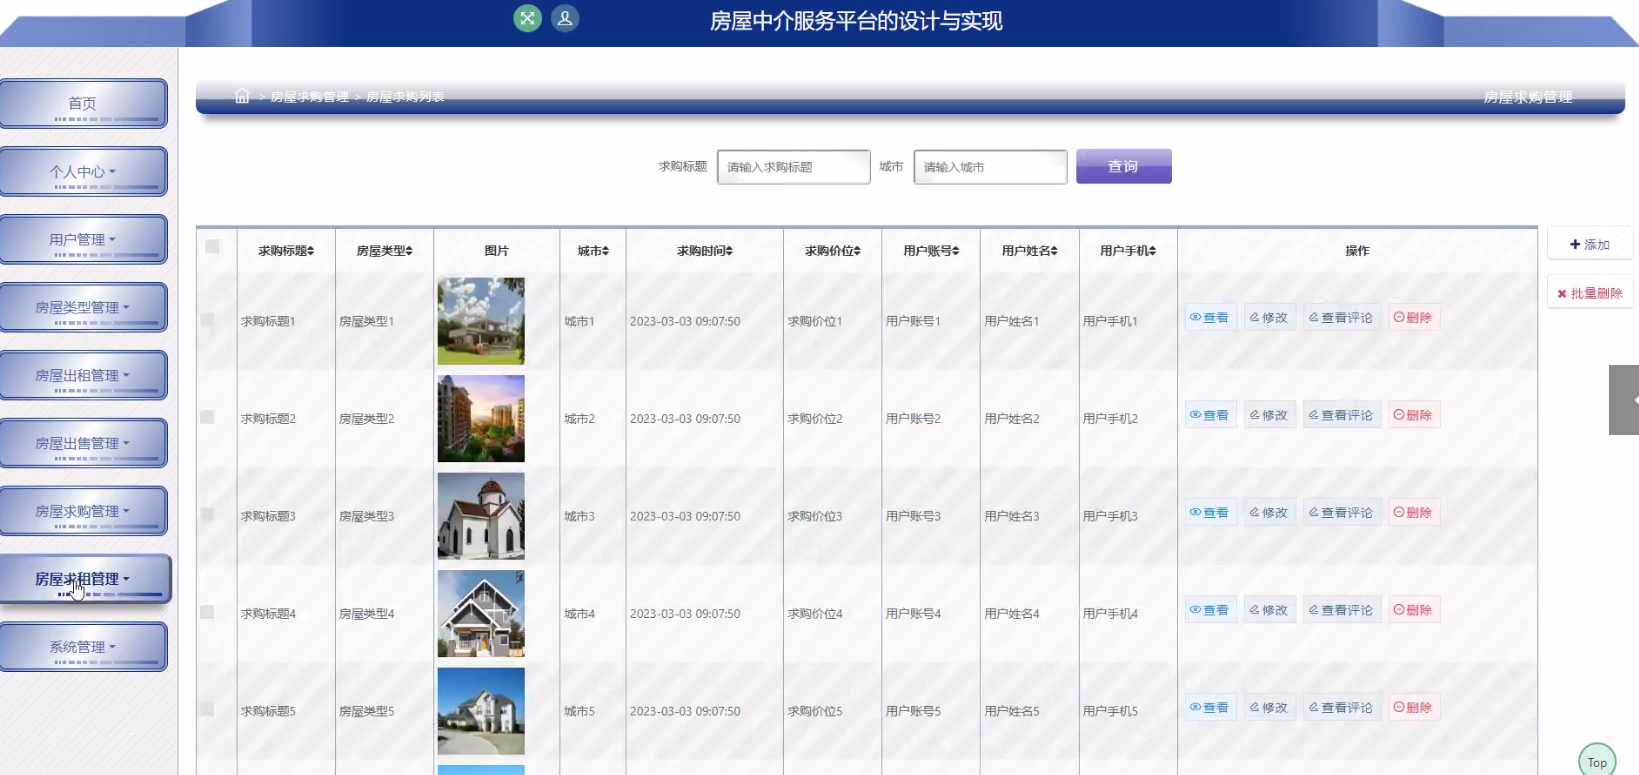Click 删除 for row 求购标题4
Viewport: 1639px width, 775px height.
click(1414, 610)
